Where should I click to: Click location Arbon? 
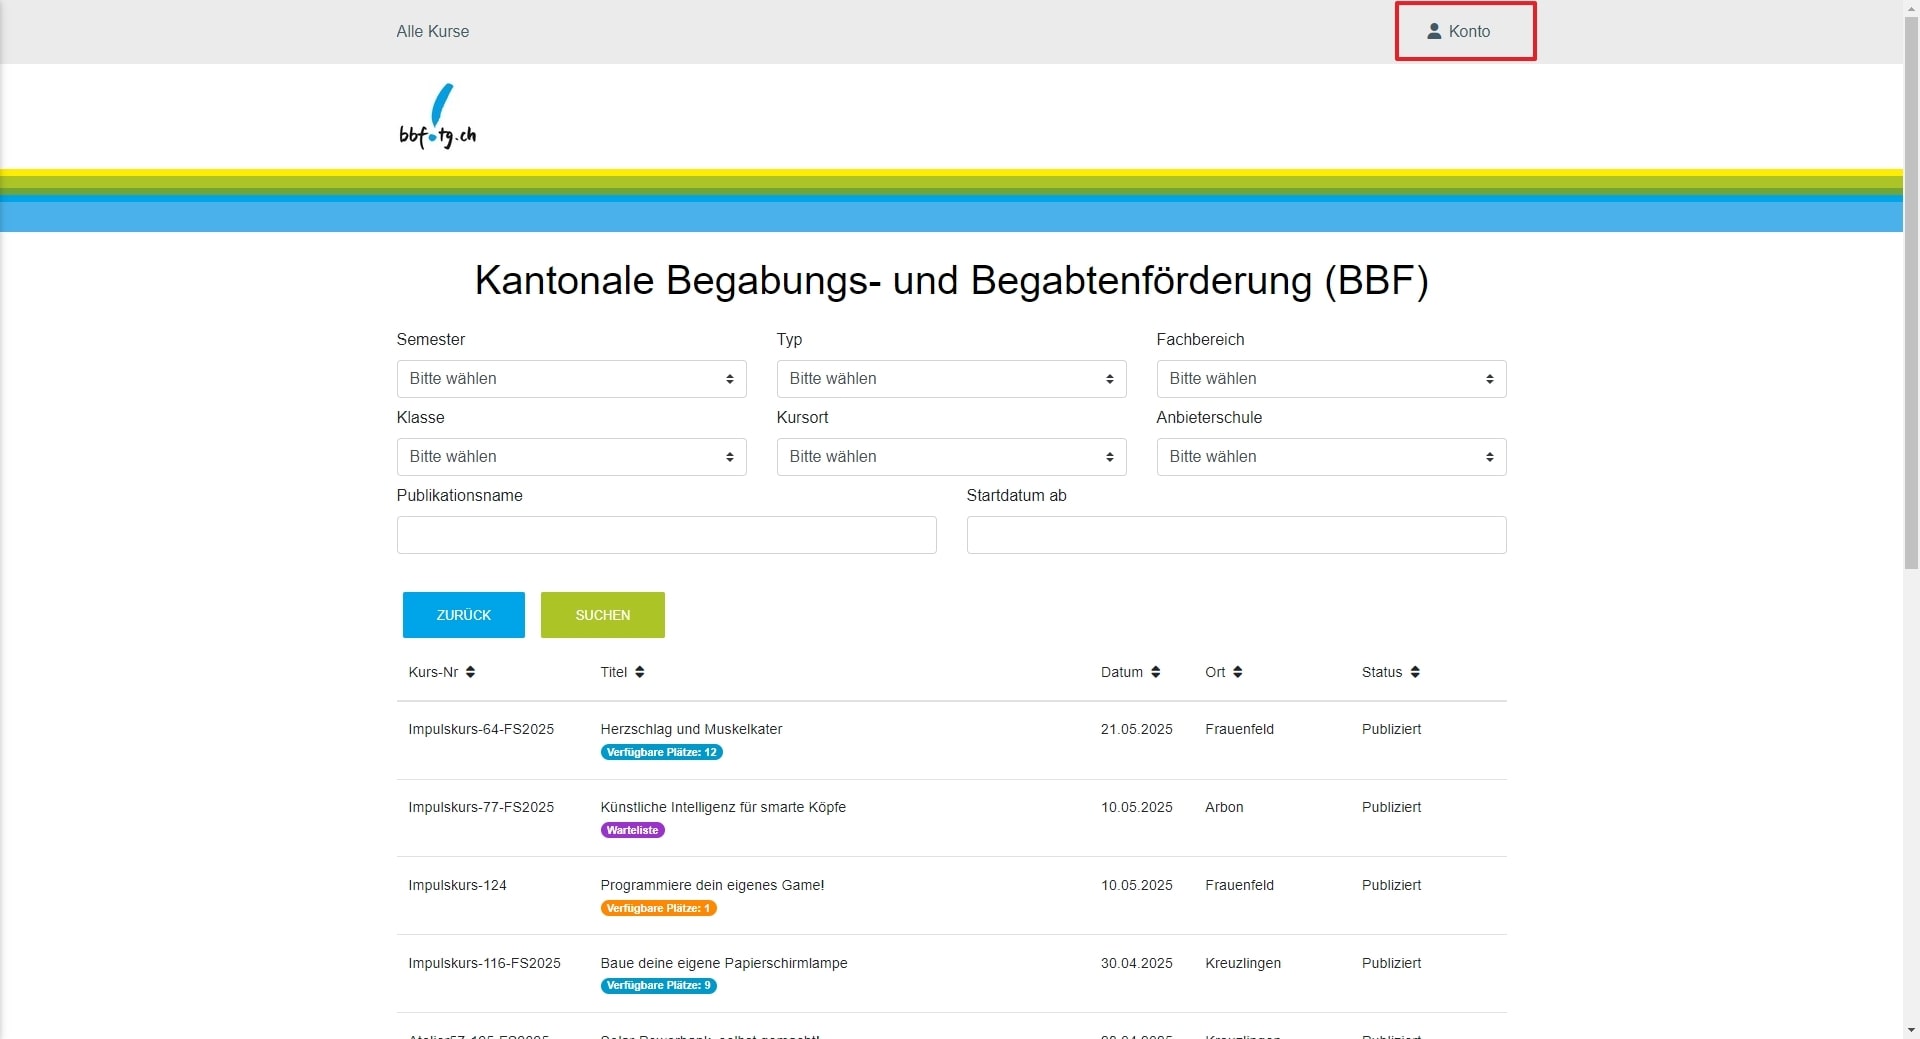tap(1224, 807)
